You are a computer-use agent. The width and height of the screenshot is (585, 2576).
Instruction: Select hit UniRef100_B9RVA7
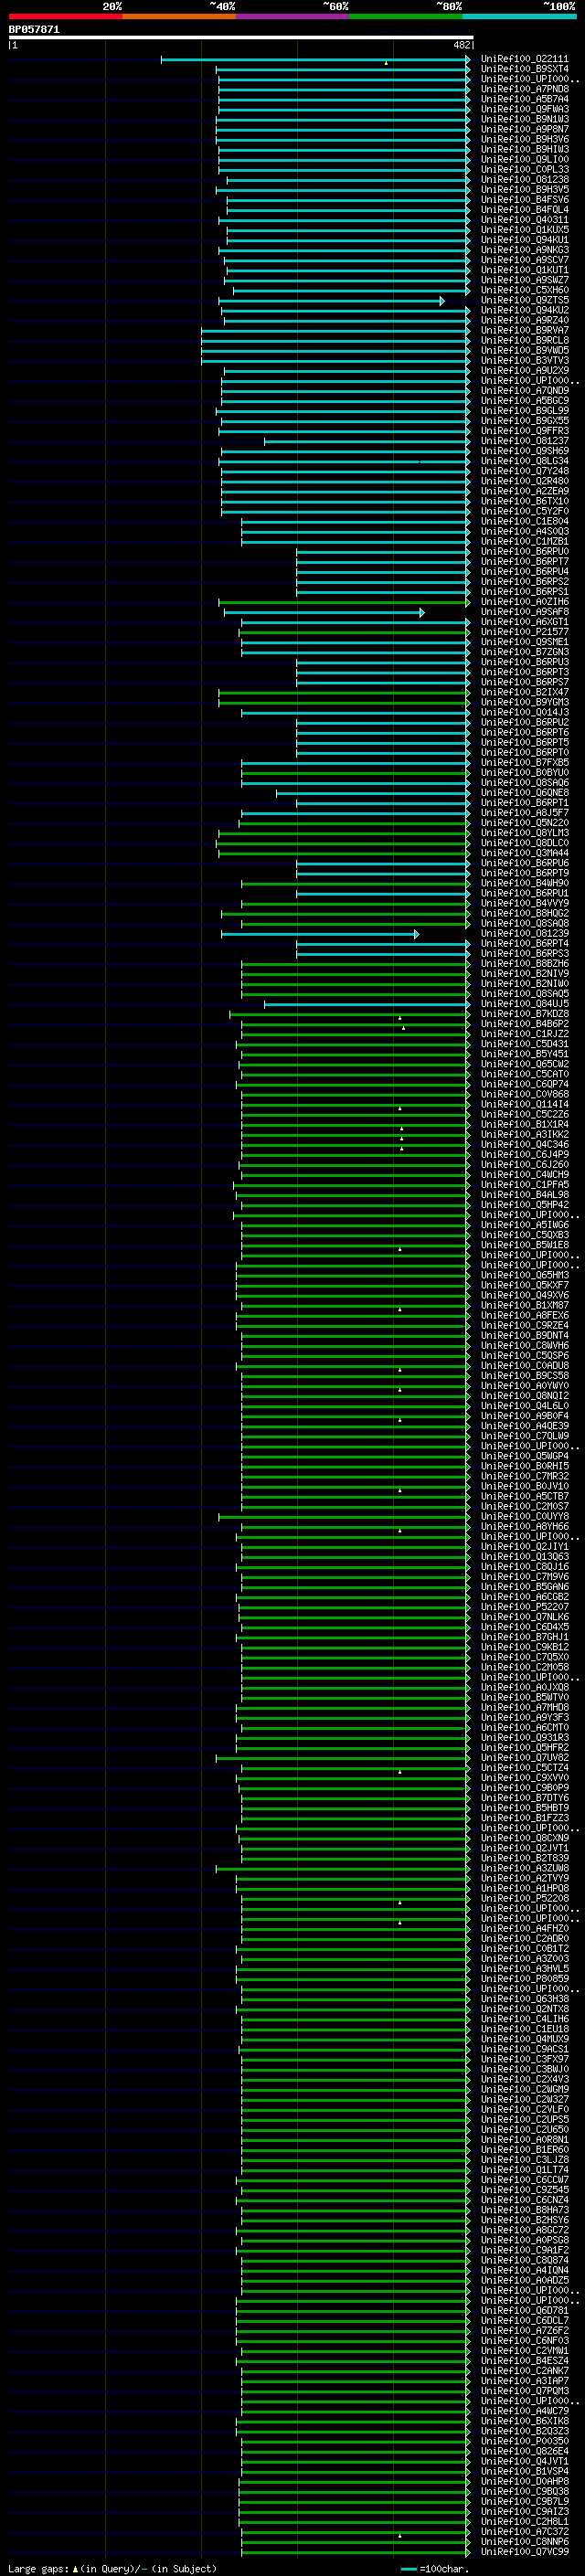pos(524,330)
